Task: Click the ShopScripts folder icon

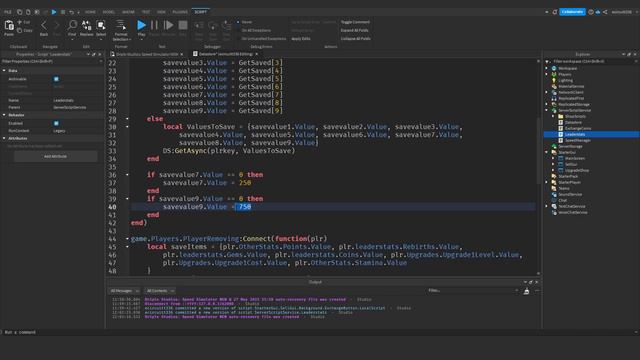Action: 560,116
